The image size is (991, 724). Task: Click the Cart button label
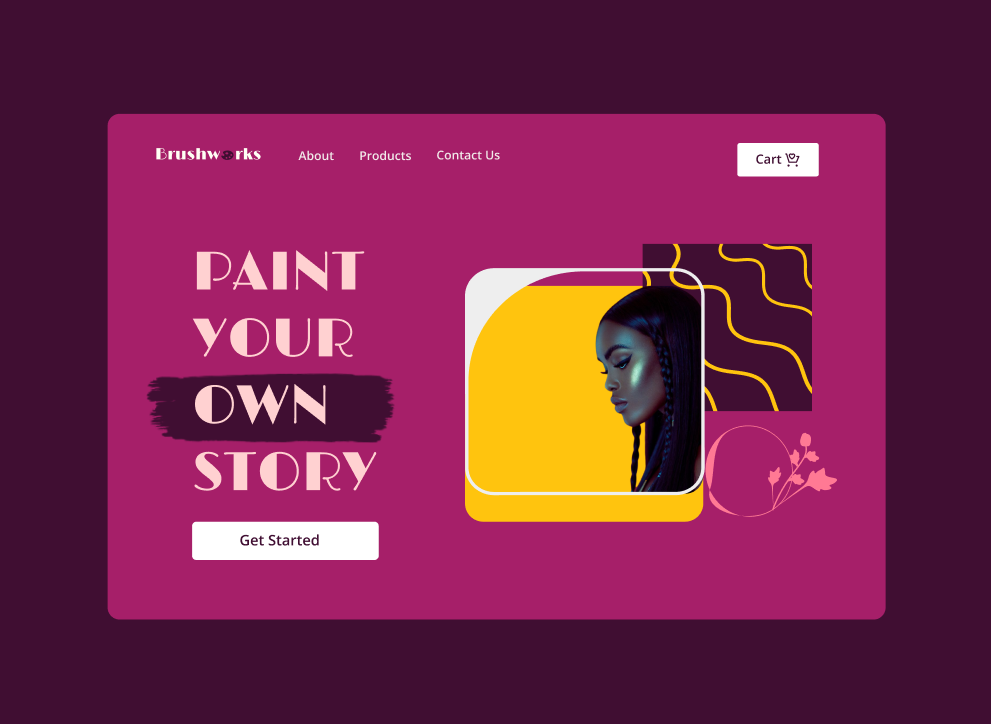(768, 159)
